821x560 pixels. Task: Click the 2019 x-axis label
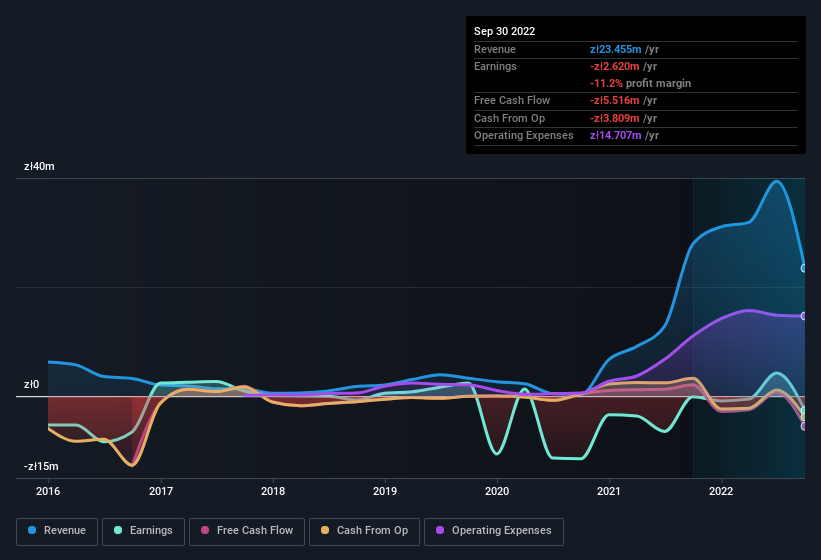pyautogui.click(x=385, y=491)
